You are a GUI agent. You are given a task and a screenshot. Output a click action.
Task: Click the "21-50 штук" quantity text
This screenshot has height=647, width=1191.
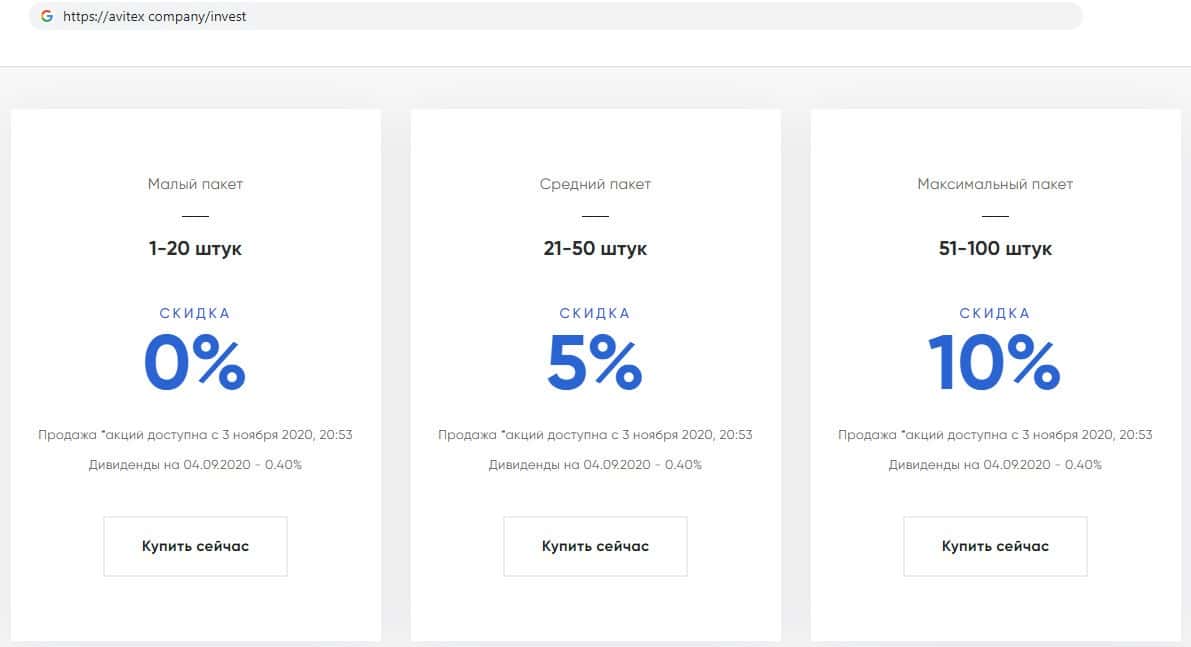(x=595, y=248)
